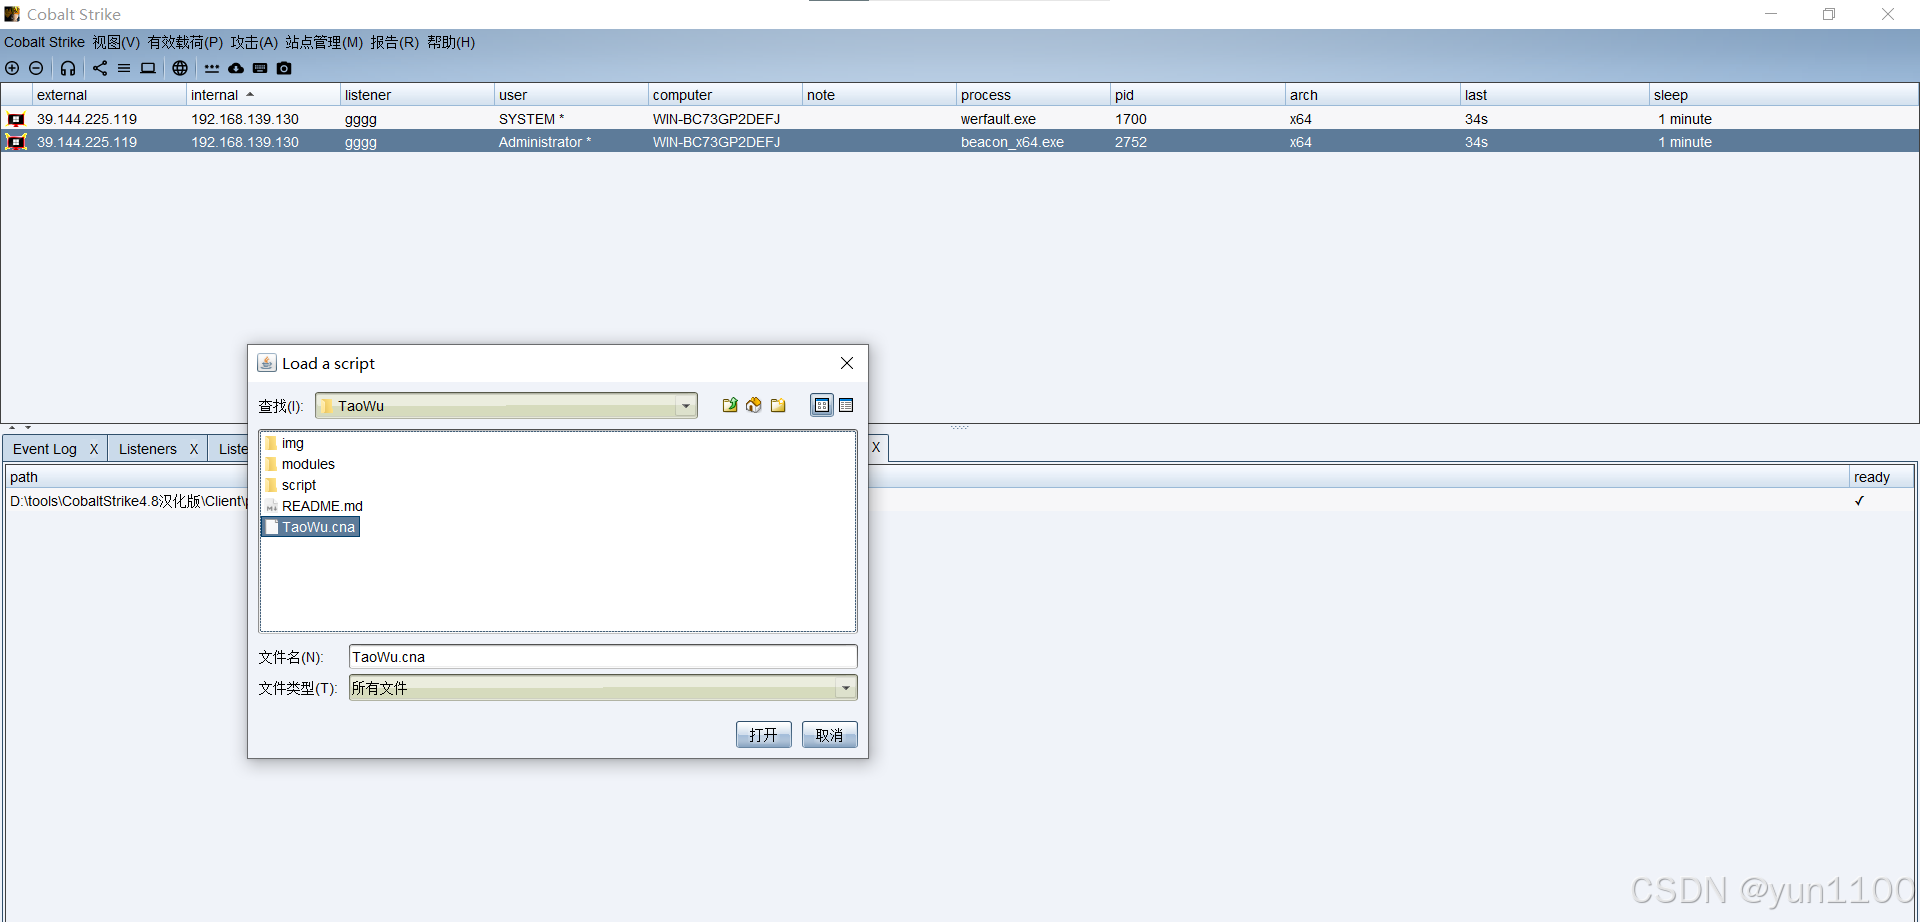The height and width of the screenshot is (922, 1920).
Task: Select the Administrator beacon session icon
Action: (x=16, y=142)
